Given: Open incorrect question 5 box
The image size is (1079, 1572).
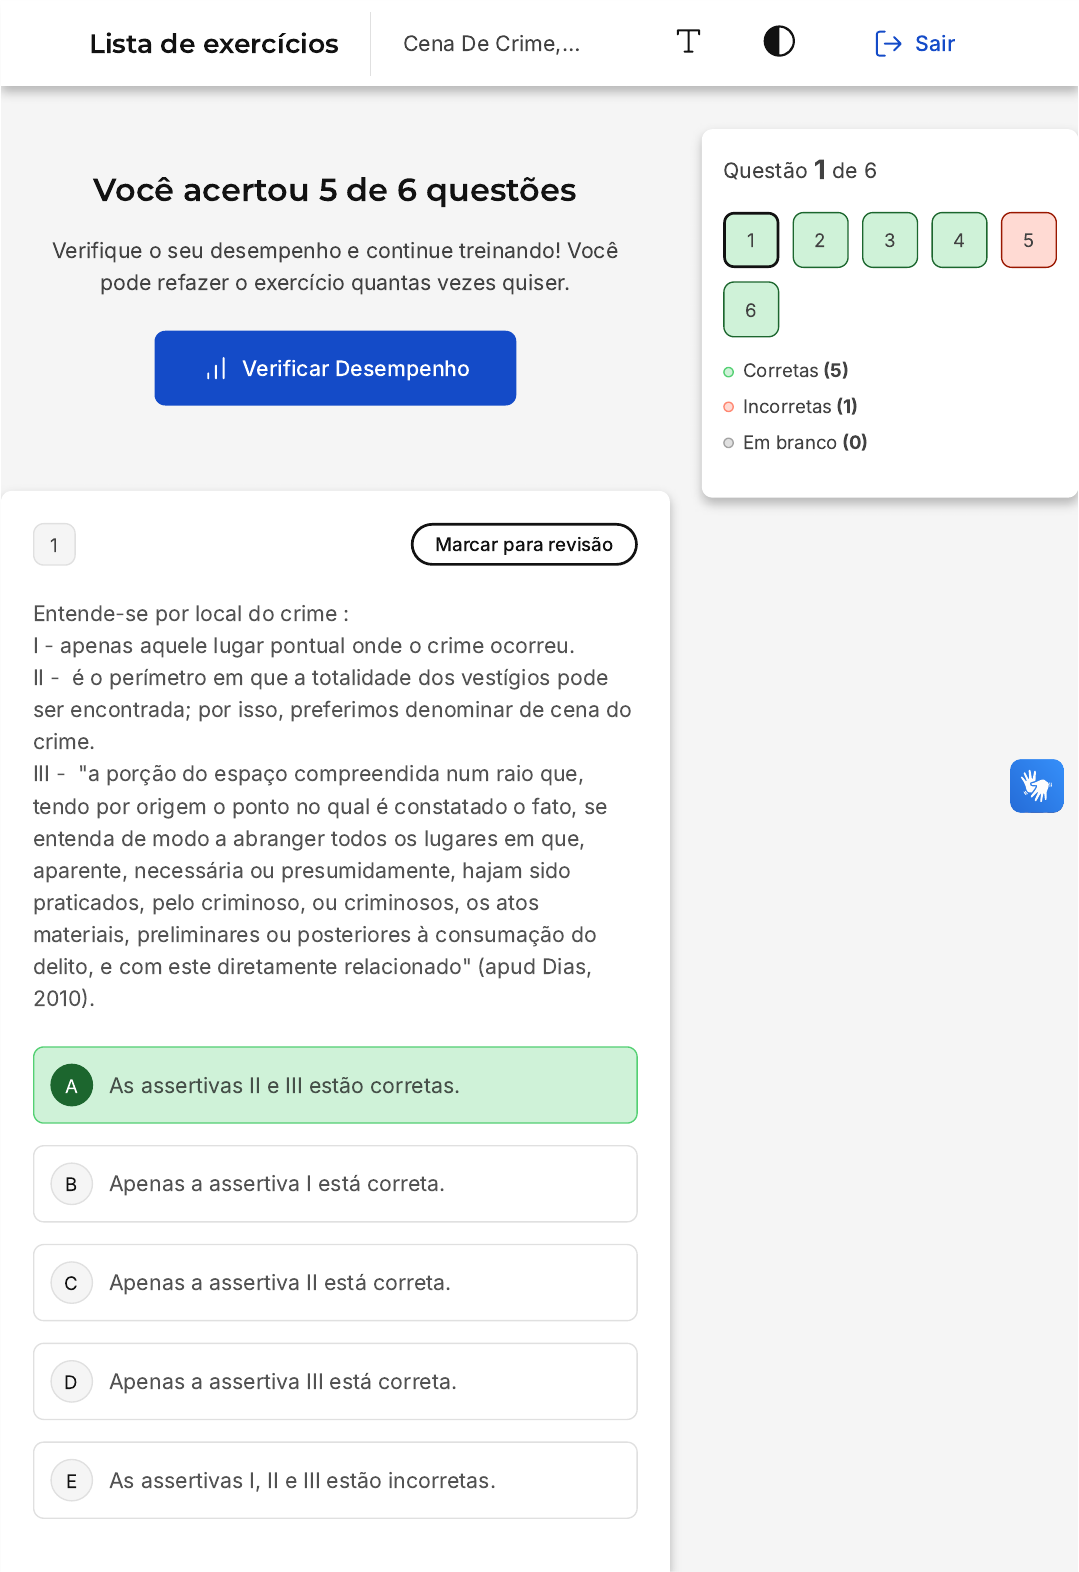Looking at the screenshot, I should coord(1028,240).
